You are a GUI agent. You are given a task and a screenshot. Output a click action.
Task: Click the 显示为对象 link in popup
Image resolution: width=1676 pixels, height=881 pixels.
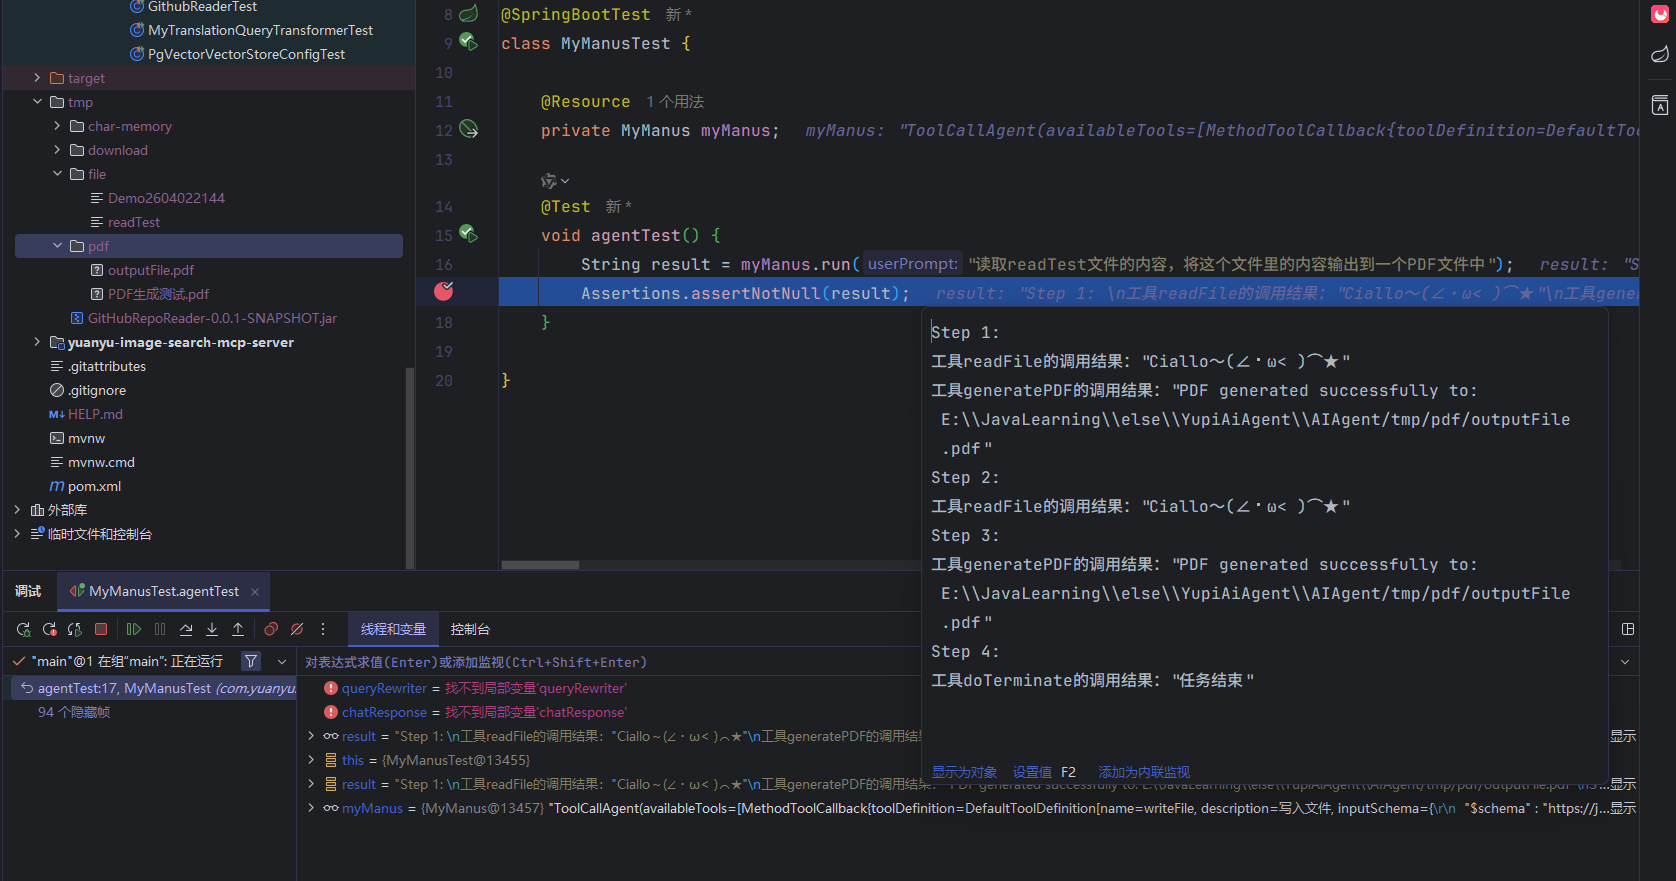point(964,772)
